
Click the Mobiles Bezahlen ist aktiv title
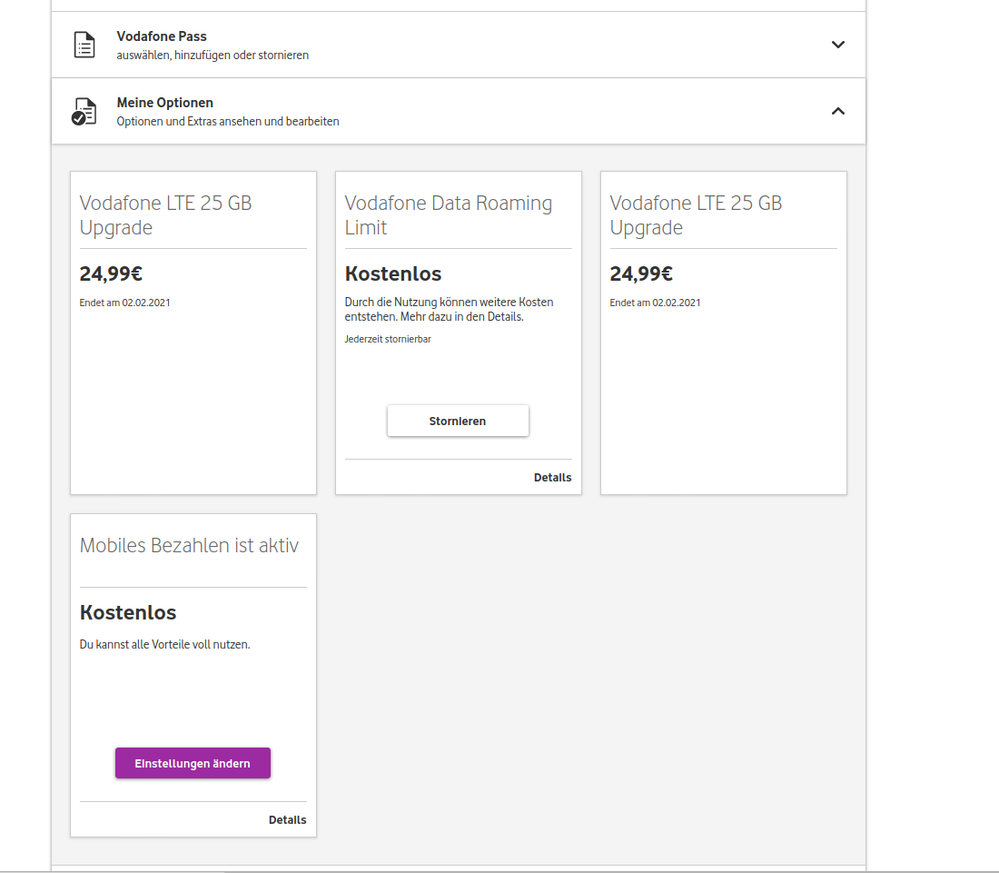(x=189, y=545)
